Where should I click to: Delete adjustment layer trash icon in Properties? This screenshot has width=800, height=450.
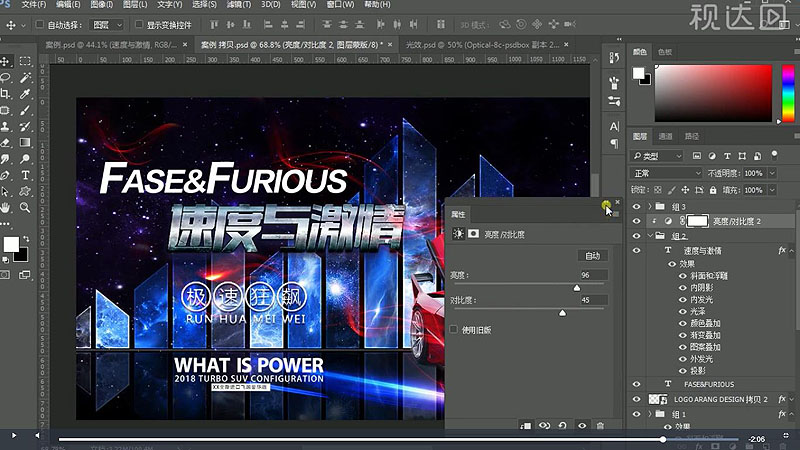(601, 426)
